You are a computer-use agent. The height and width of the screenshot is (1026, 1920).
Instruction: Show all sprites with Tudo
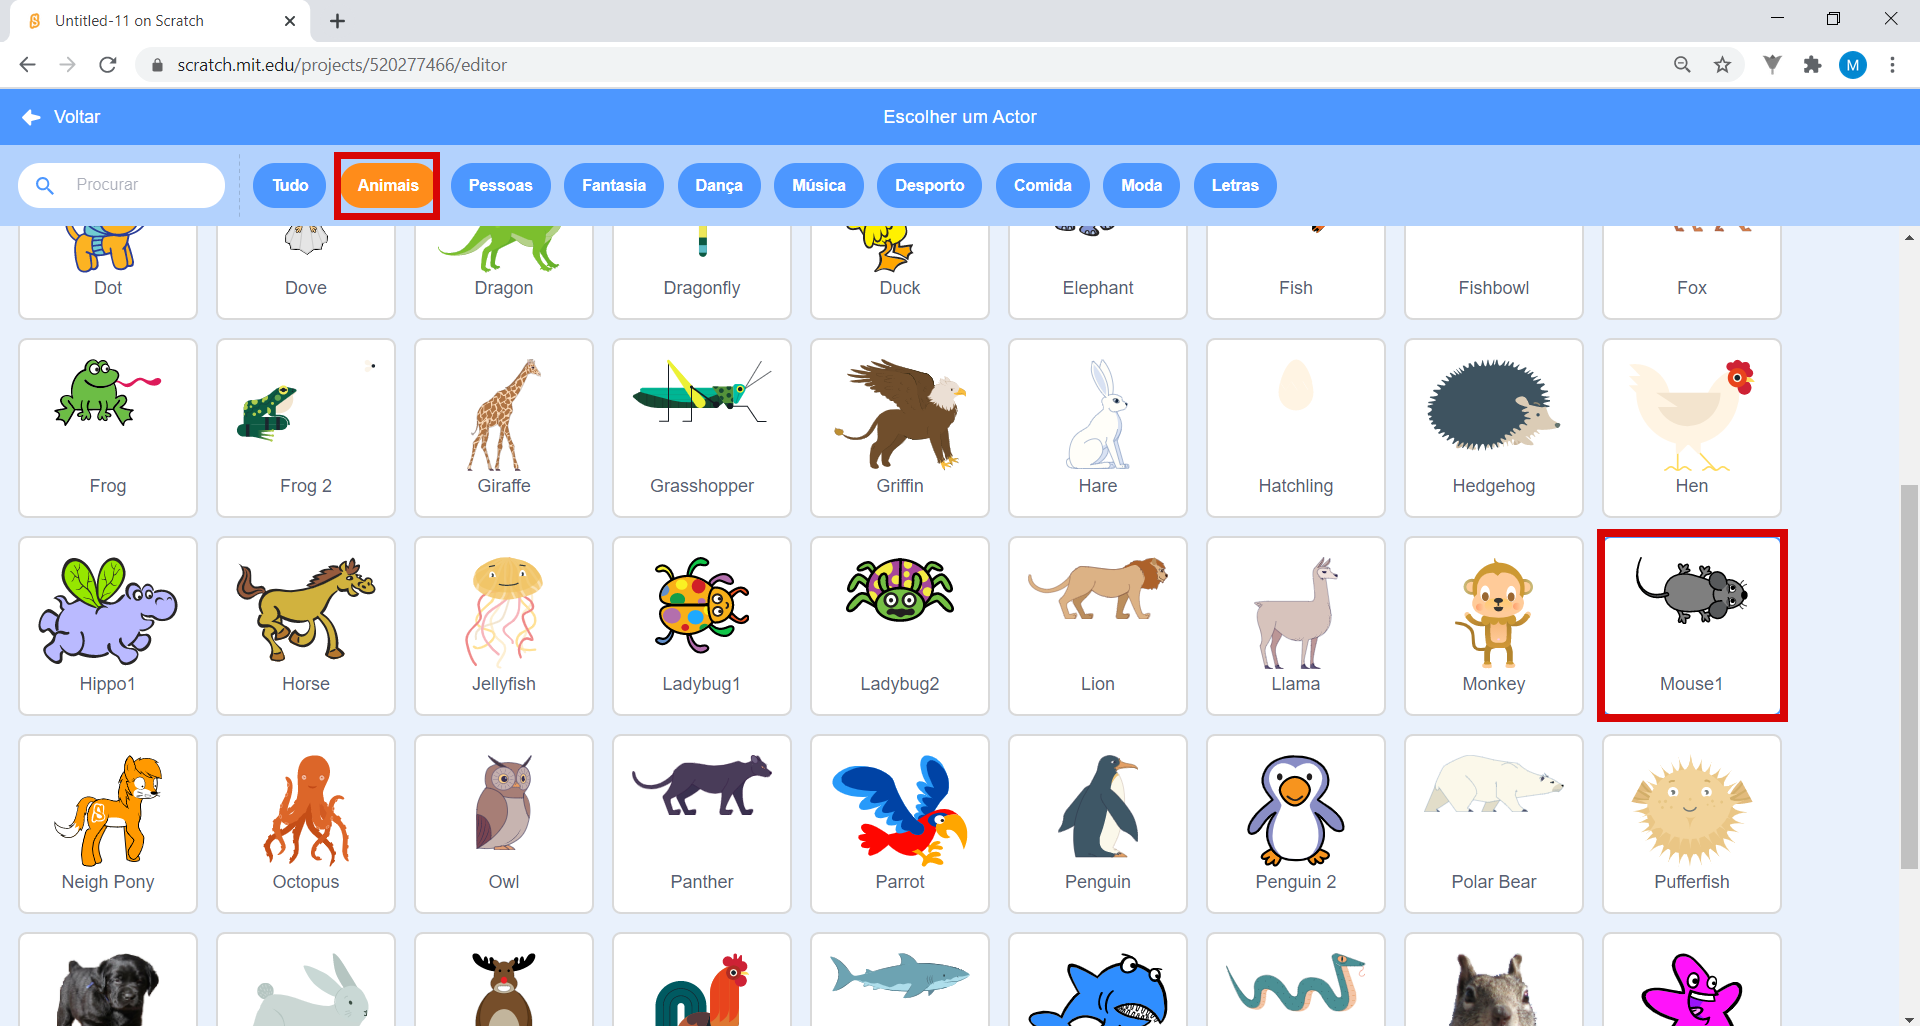tap(290, 185)
